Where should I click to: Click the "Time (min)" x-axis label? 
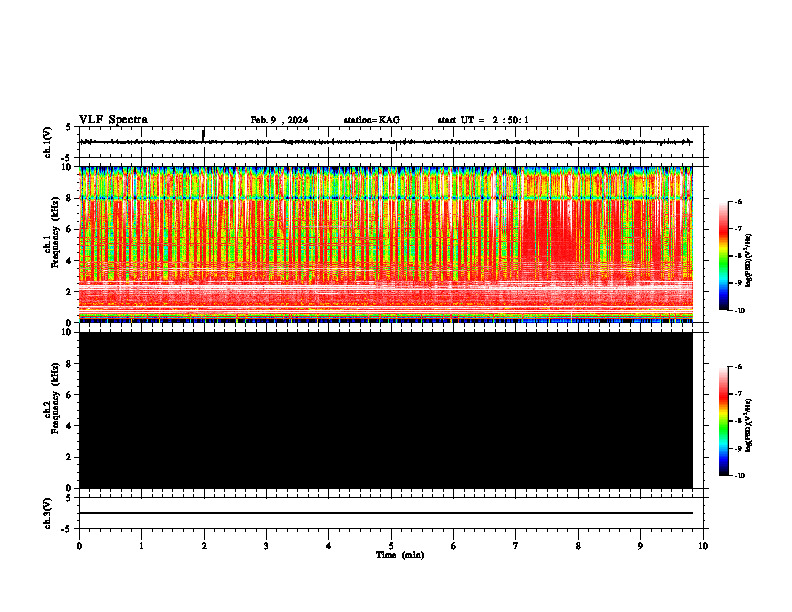(400, 555)
